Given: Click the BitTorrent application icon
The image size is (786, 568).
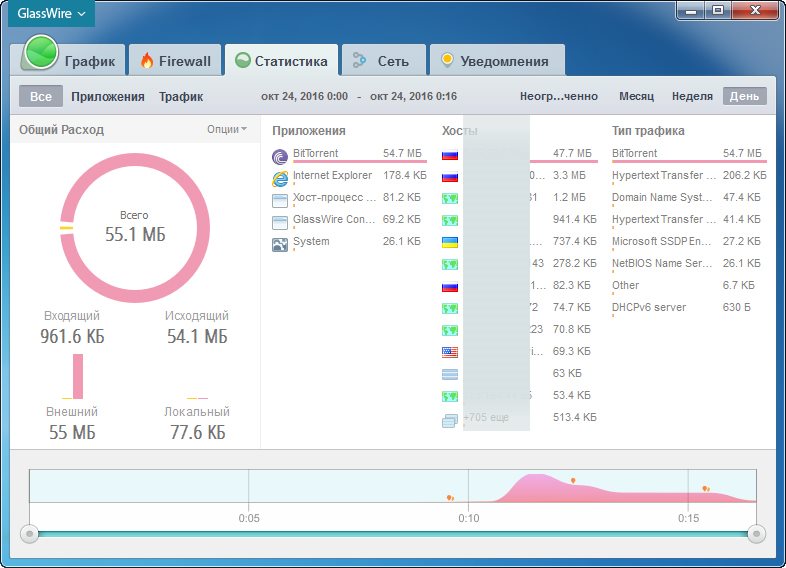Looking at the screenshot, I should tap(280, 156).
